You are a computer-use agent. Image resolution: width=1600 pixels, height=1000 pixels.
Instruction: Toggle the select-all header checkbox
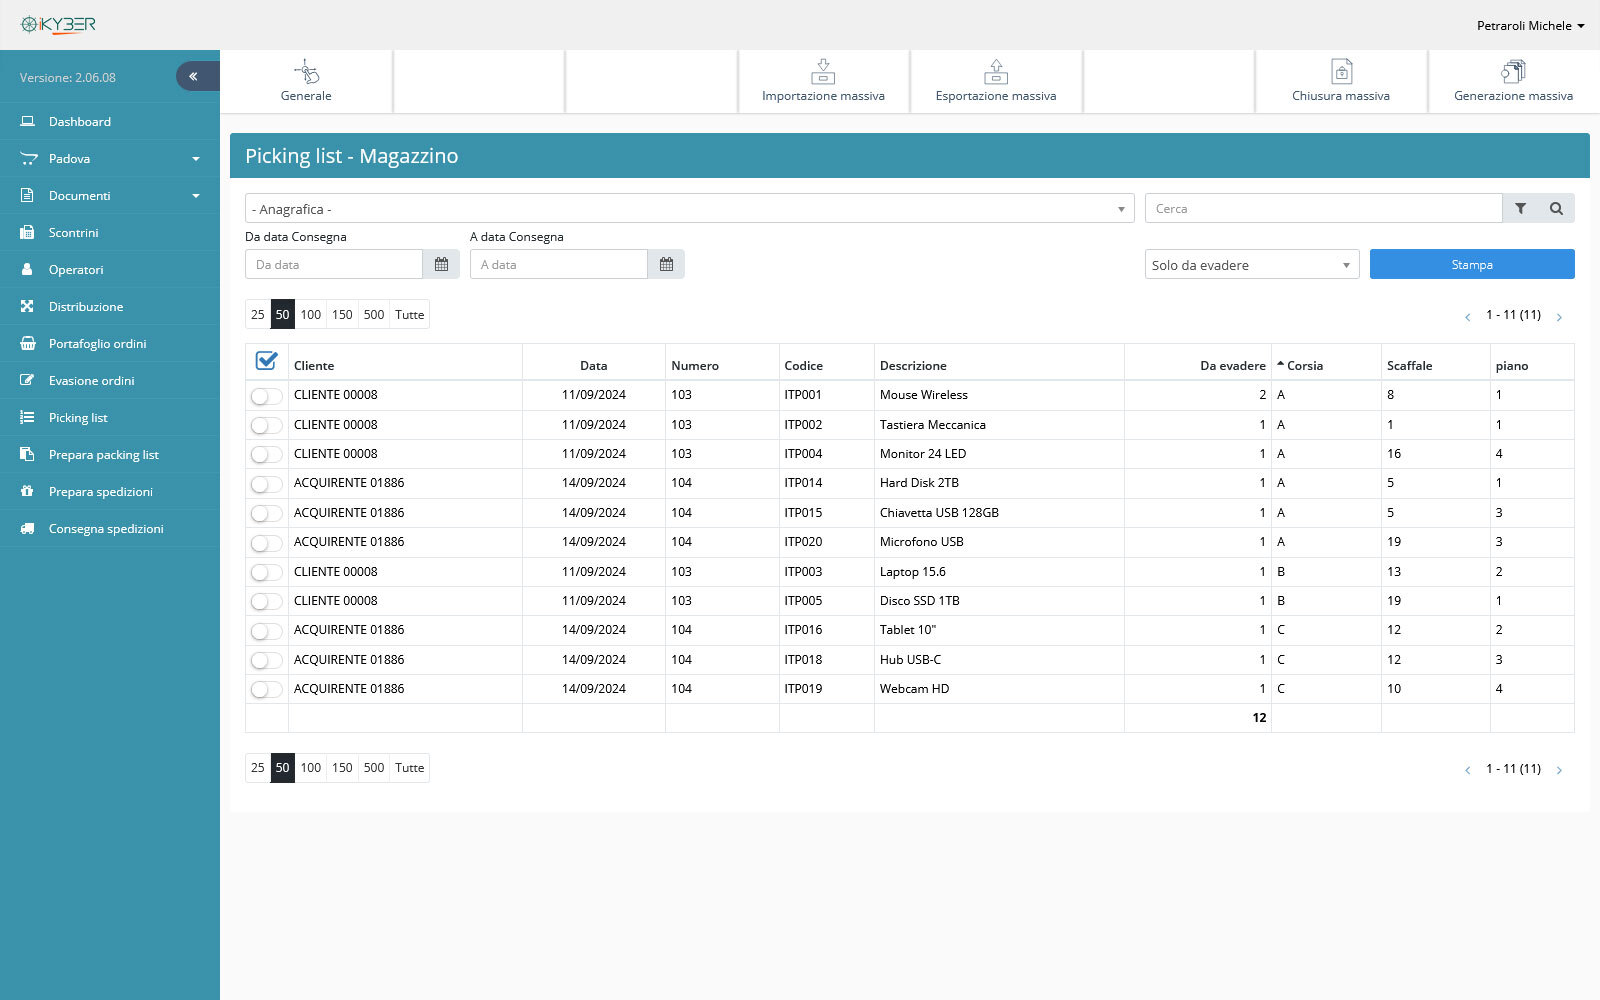(x=266, y=361)
